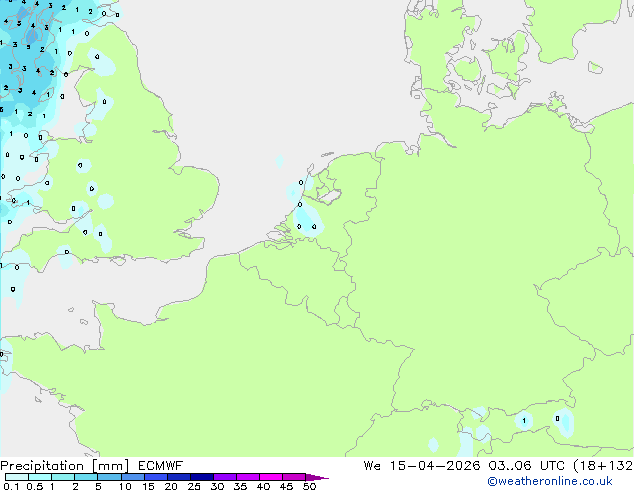Click the legend label '50'
Viewport: 634px width, 490px height.
(309, 486)
